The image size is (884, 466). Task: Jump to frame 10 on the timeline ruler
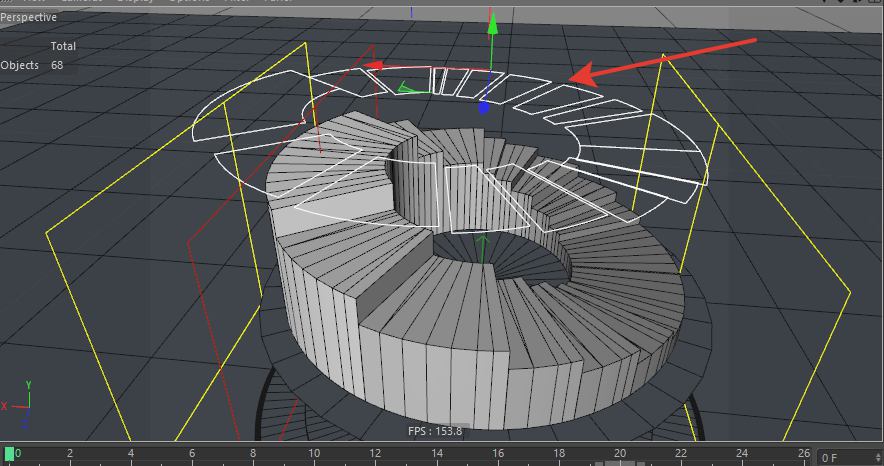point(313,453)
